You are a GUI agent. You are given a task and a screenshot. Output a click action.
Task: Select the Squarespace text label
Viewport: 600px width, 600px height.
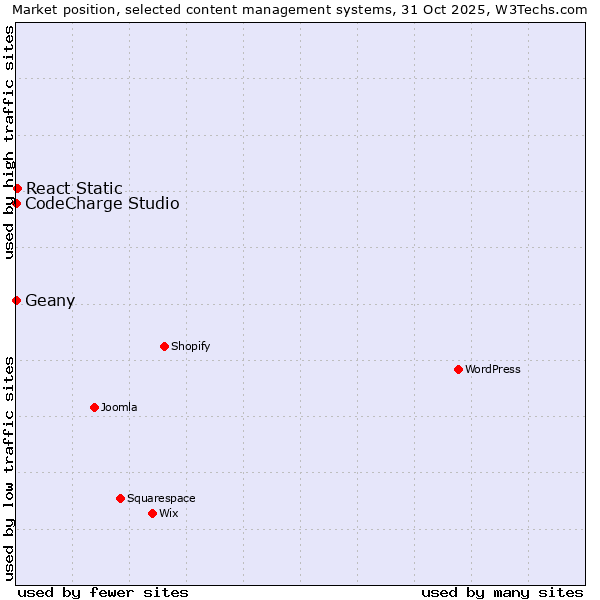(x=161, y=498)
